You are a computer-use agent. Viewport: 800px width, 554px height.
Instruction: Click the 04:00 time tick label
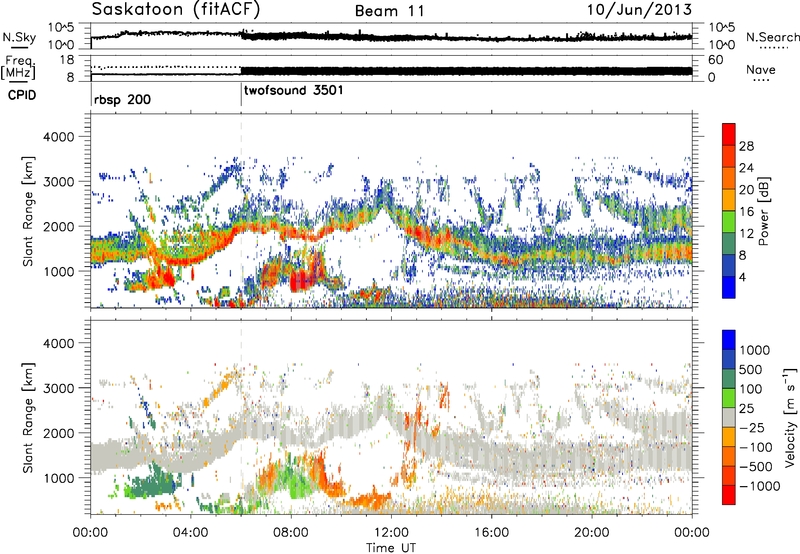coord(190,533)
